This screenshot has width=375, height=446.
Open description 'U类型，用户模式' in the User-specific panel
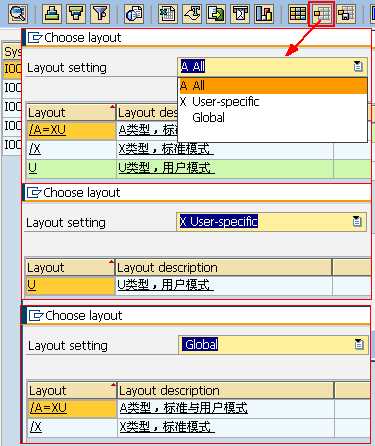point(165,285)
